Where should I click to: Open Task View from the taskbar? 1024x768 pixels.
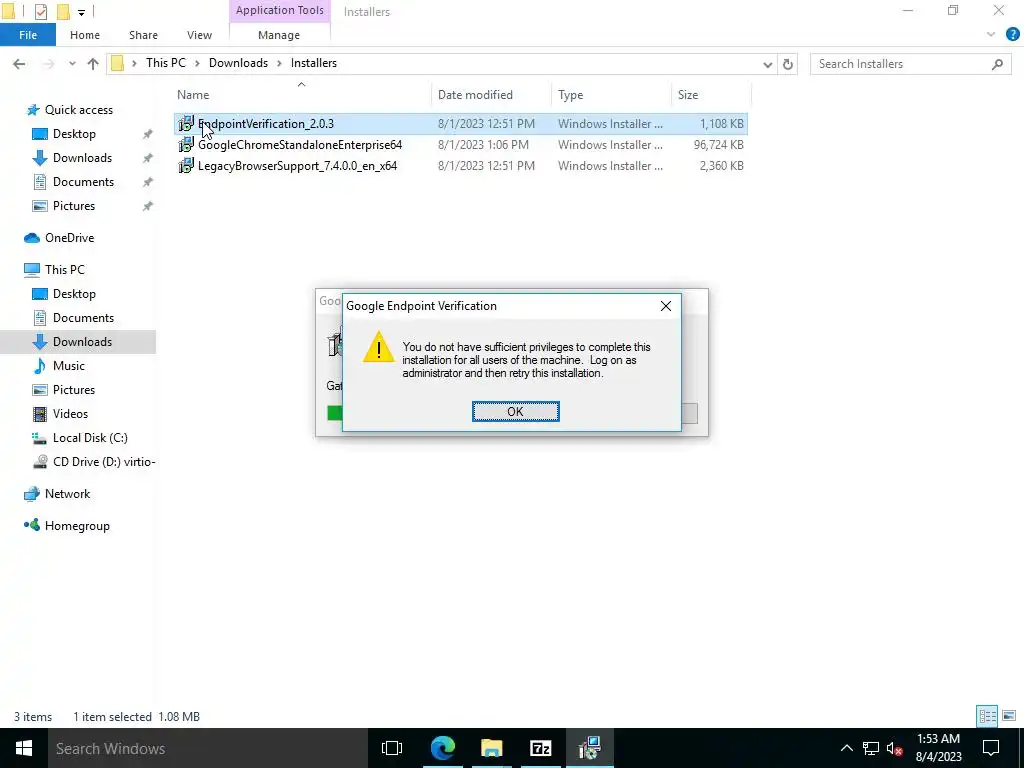click(392, 748)
